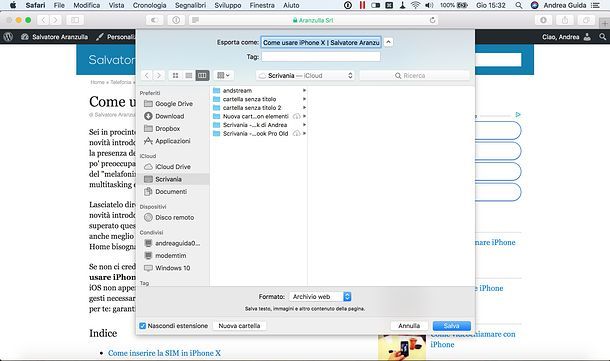The image size is (610, 361).
Task: Go forward in save dialog navigation
Action: click(158, 75)
